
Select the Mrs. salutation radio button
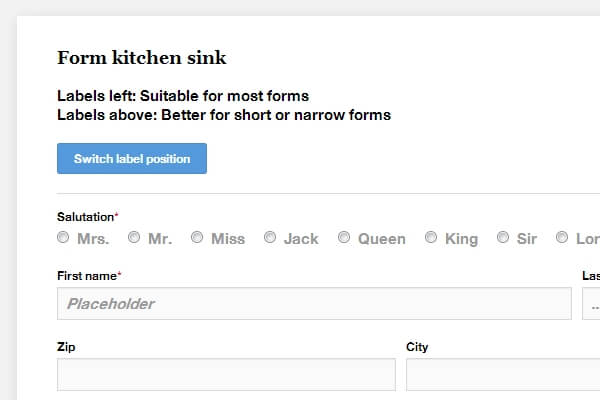[x=64, y=238]
